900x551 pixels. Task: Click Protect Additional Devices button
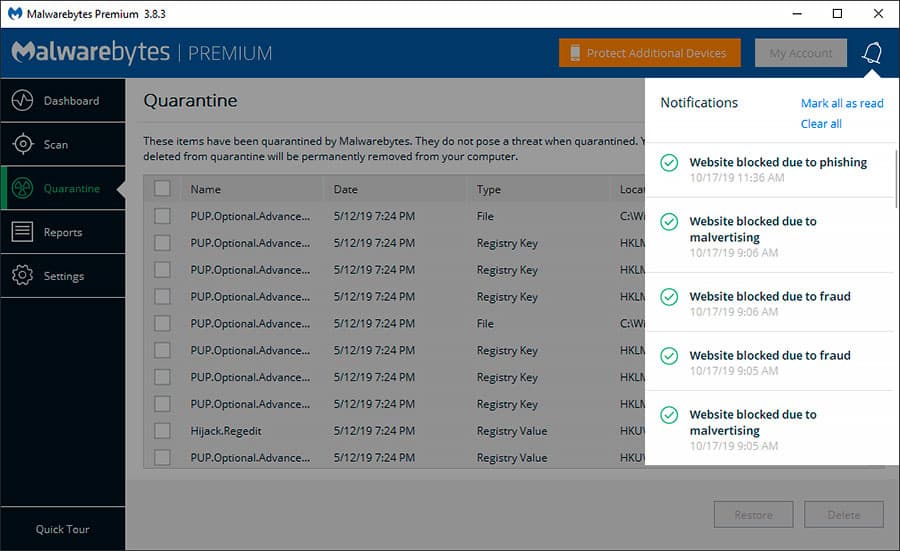[650, 53]
